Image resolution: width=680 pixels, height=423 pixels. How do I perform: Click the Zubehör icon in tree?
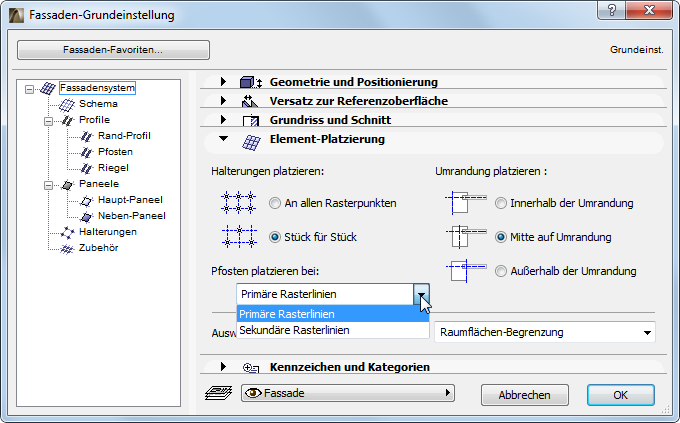[x=67, y=249]
